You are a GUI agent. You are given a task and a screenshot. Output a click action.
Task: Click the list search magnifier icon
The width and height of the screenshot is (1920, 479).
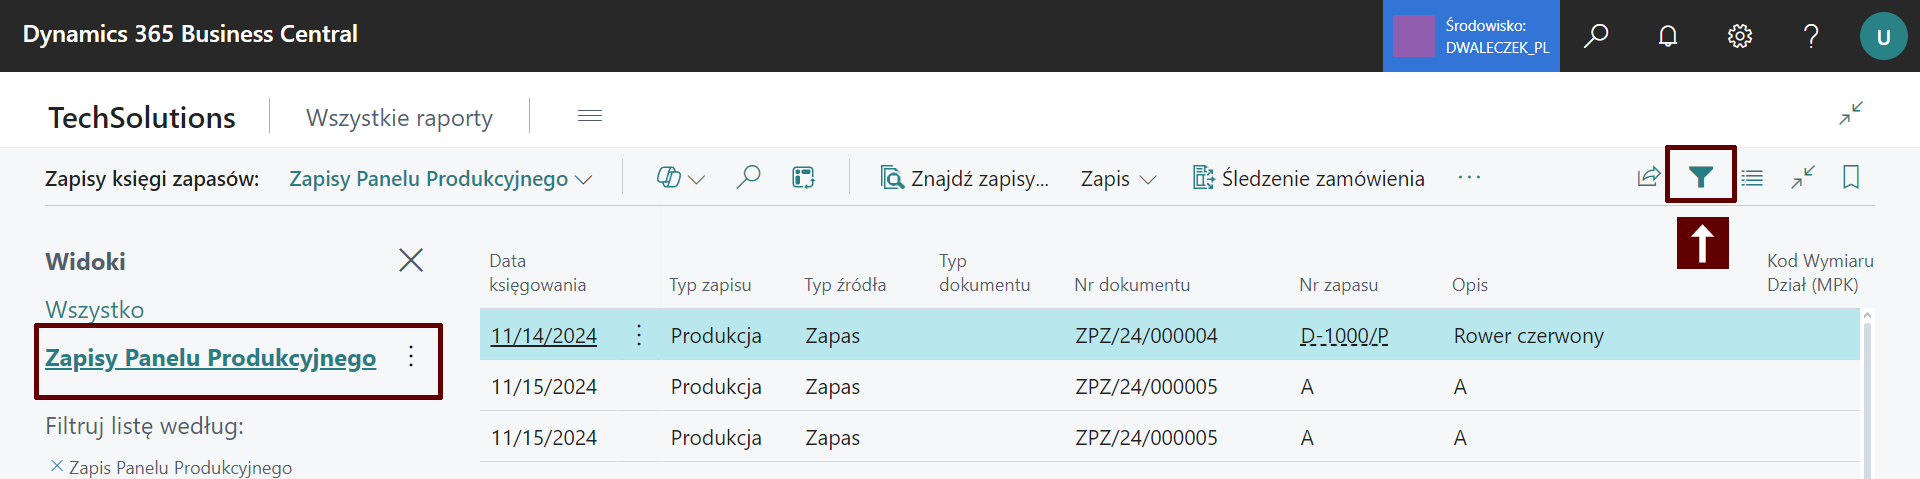[x=748, y=177]
